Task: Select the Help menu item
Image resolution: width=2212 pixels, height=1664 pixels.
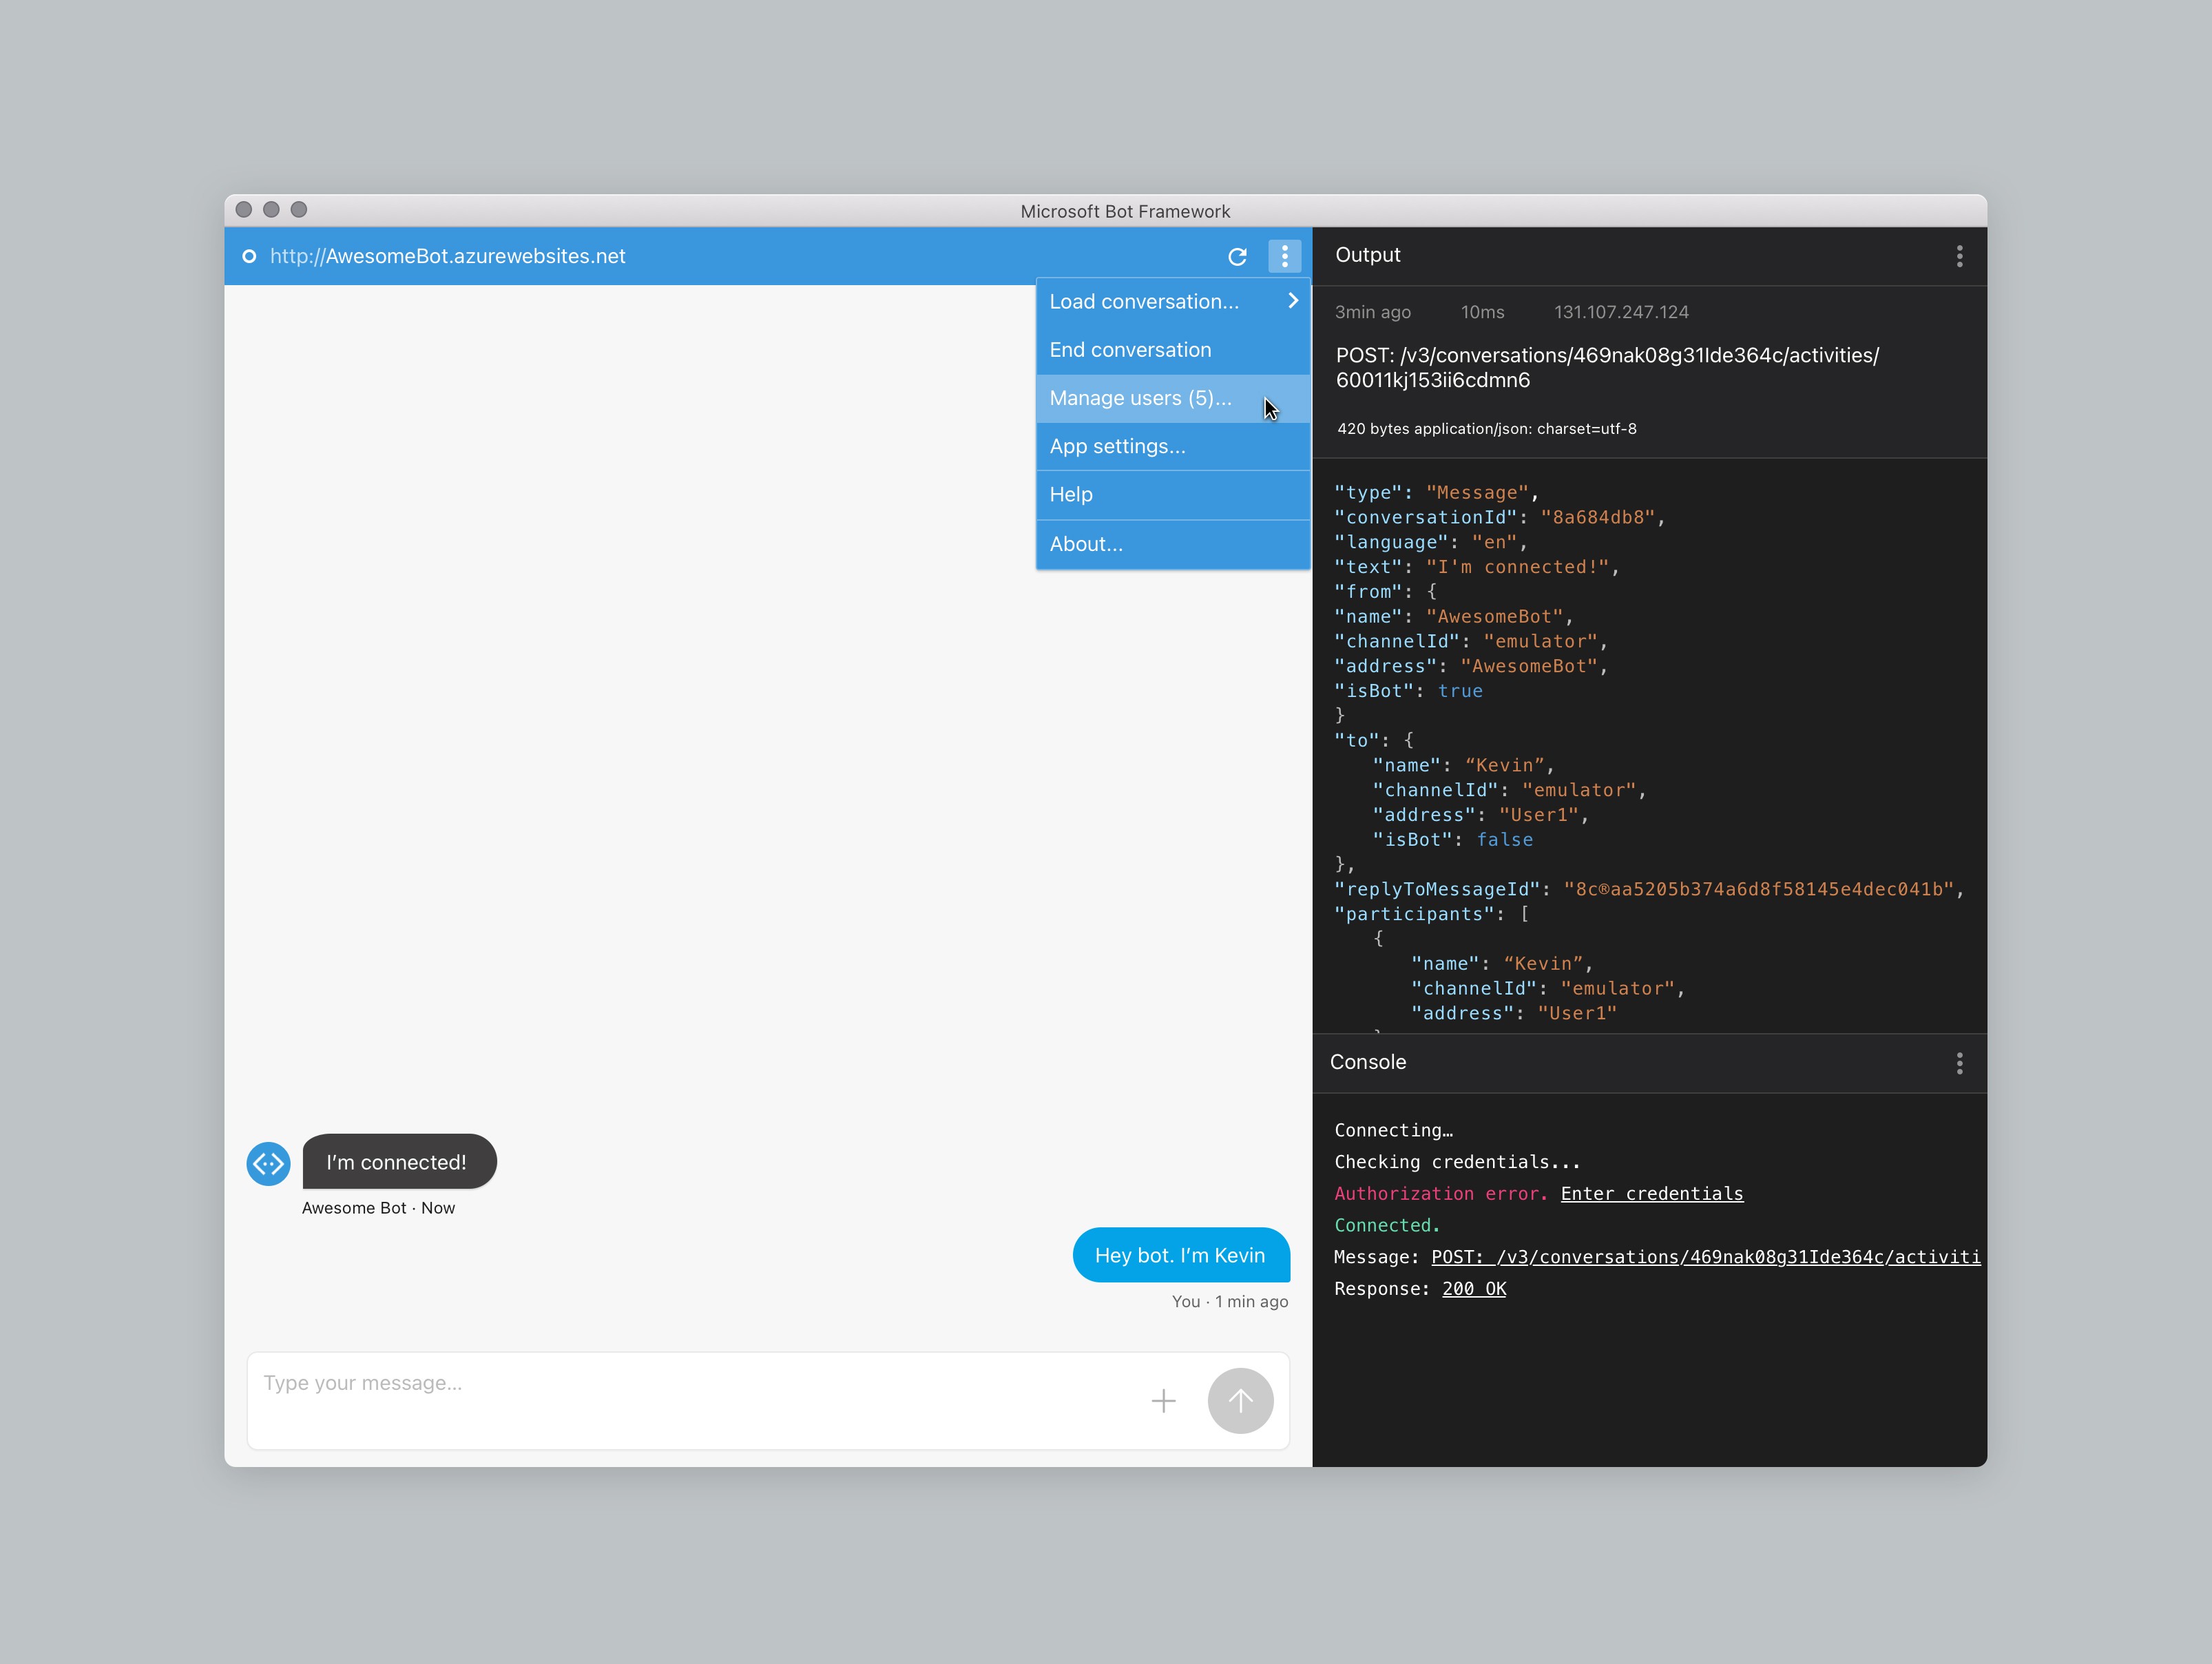Action: (x=1071, y=495)
